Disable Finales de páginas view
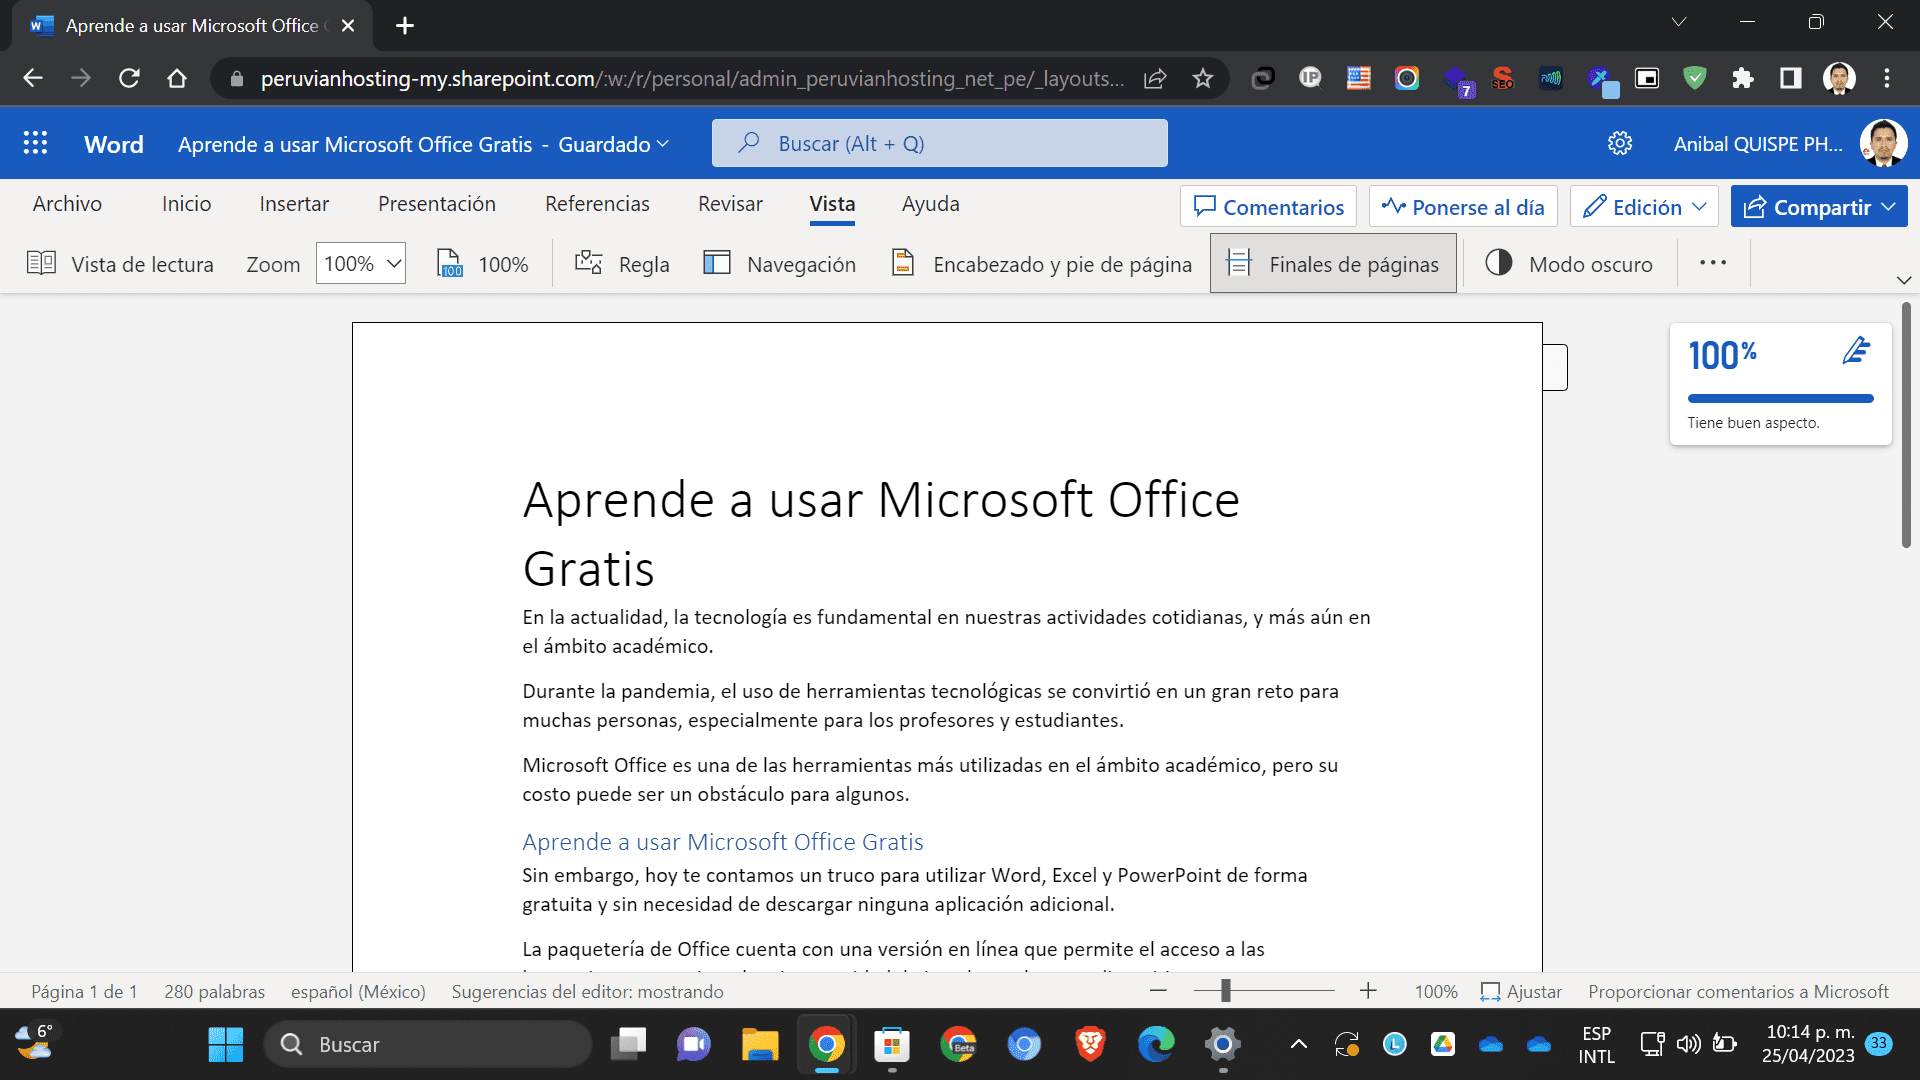The width and height of the screenshot is (1920, 1080). 1332,263
